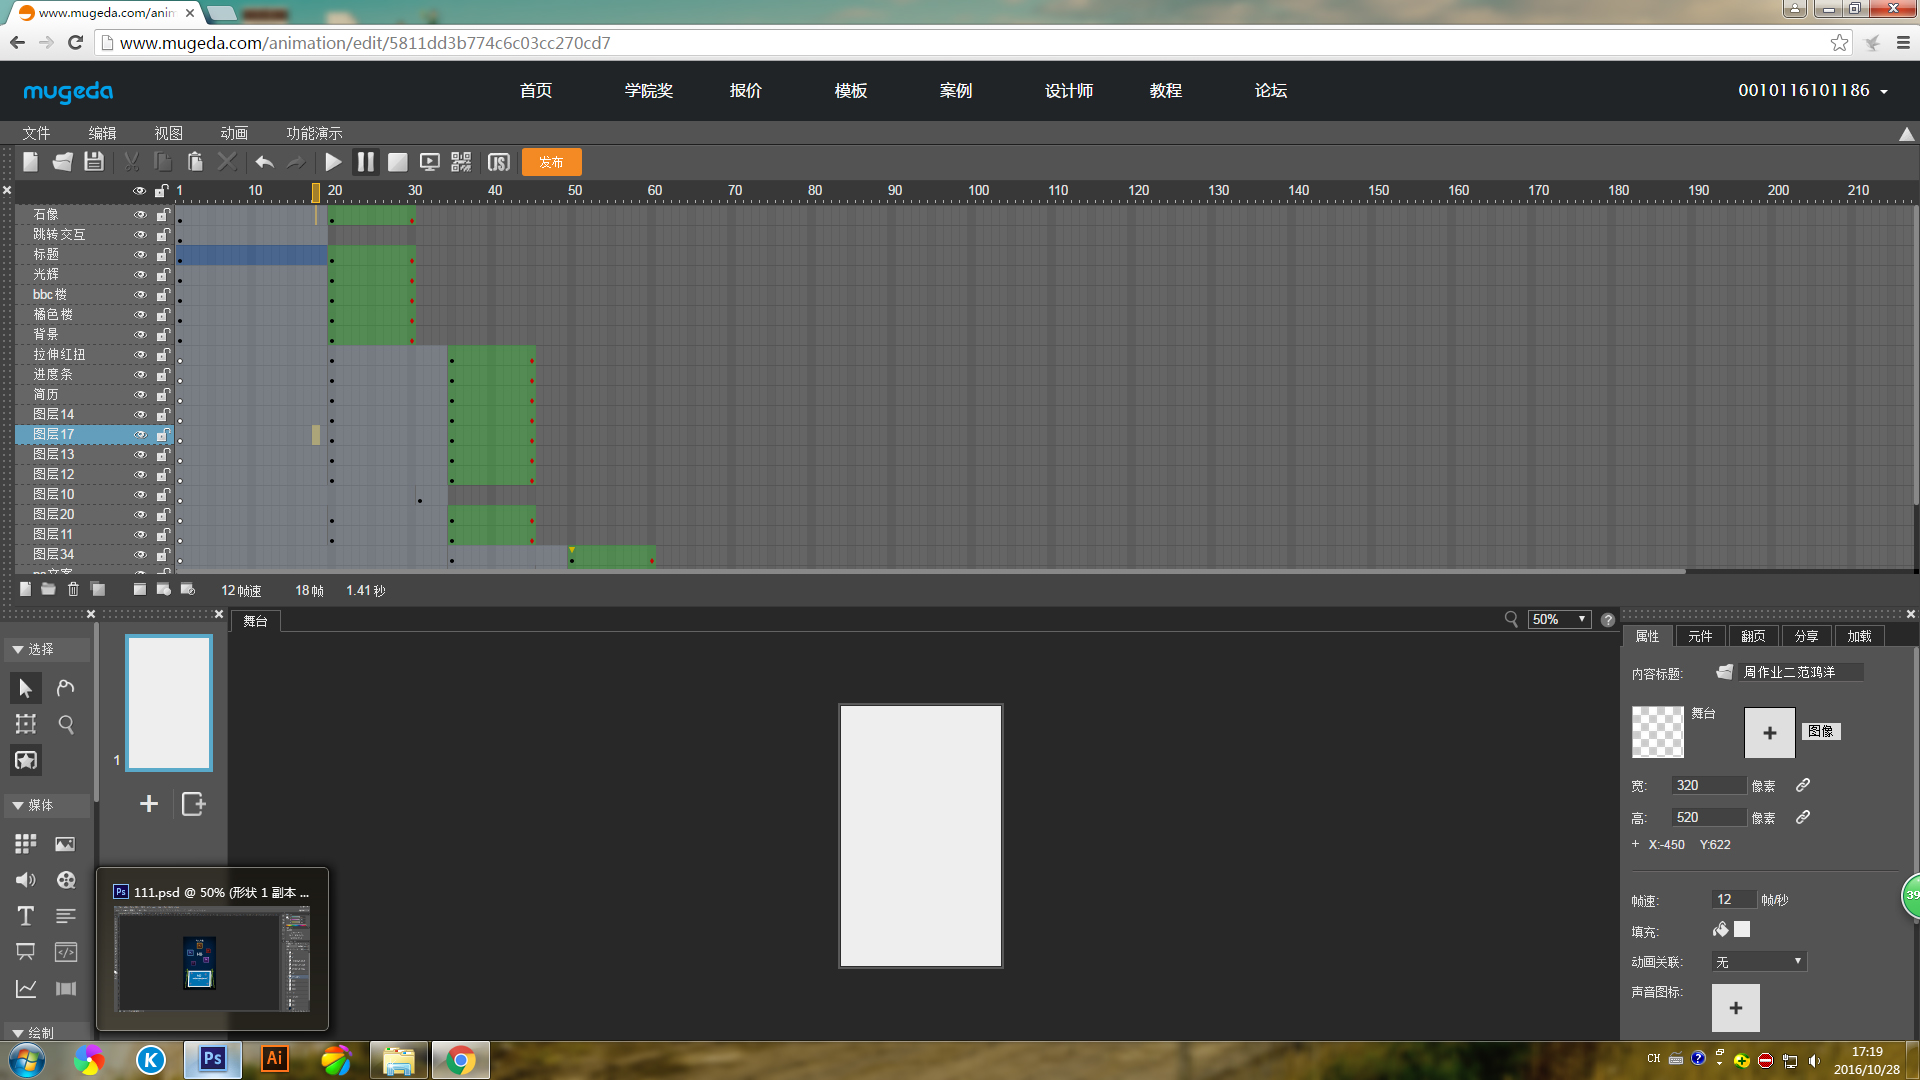Click the add page plus button
The width and height of the screenshot is (1920, 1080).
[x=149, y=804]
